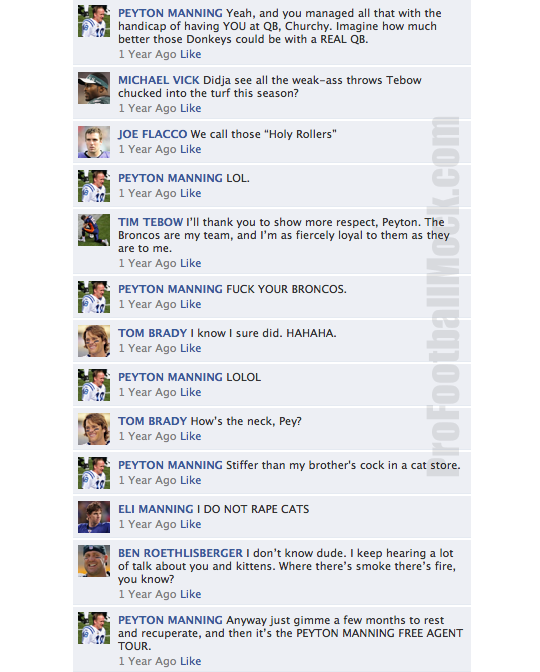Like Michael Vick's comment about Tebow's throws
The width and height of the screenshot is (540, 672).
tap(191, 108)
